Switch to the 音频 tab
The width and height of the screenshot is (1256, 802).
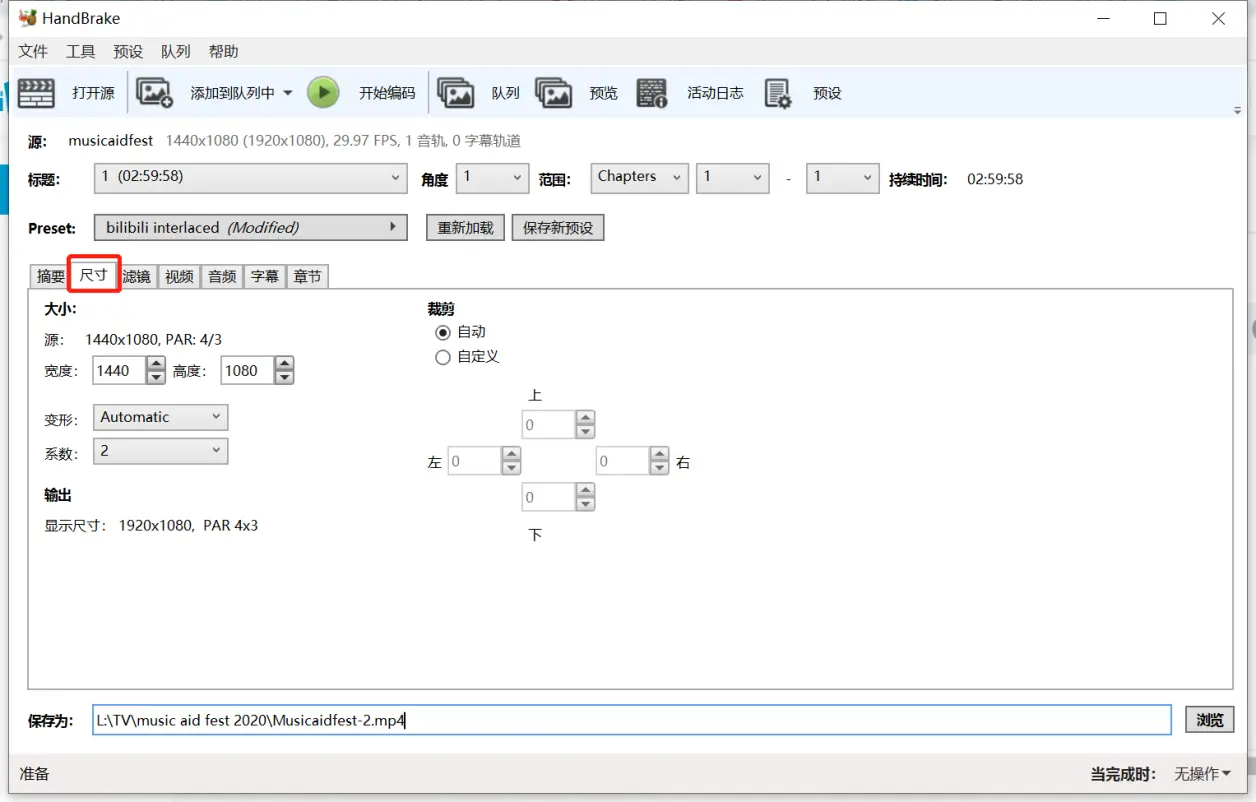coord(223,277)
